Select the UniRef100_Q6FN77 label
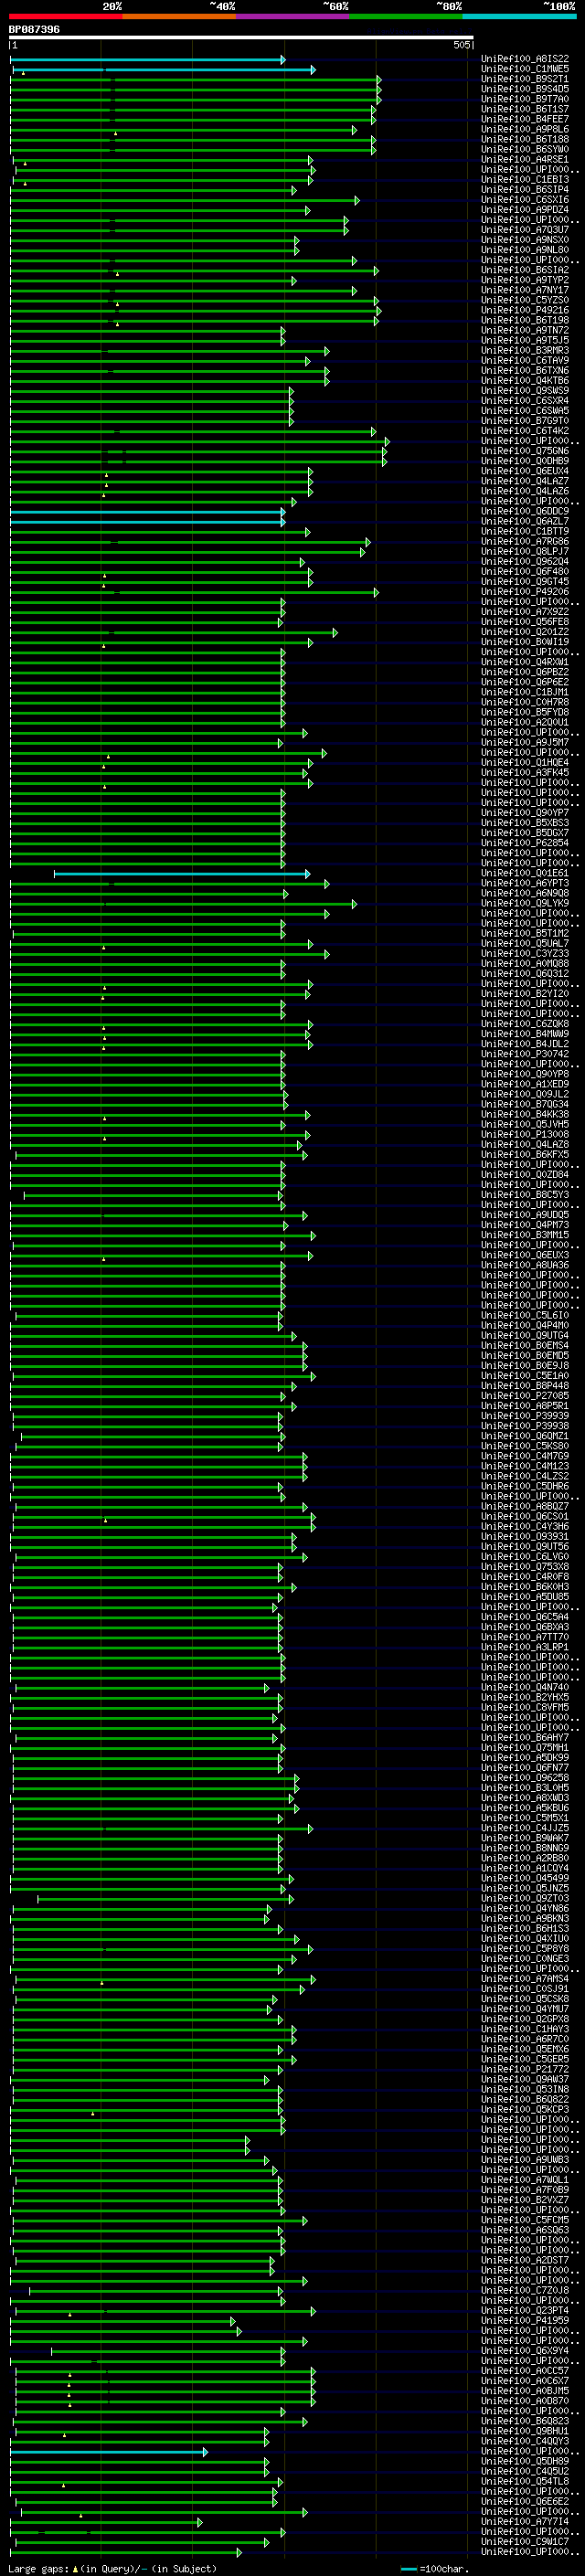The height and width of the screenshot is (2576, 585). [x=525, y=1768]
